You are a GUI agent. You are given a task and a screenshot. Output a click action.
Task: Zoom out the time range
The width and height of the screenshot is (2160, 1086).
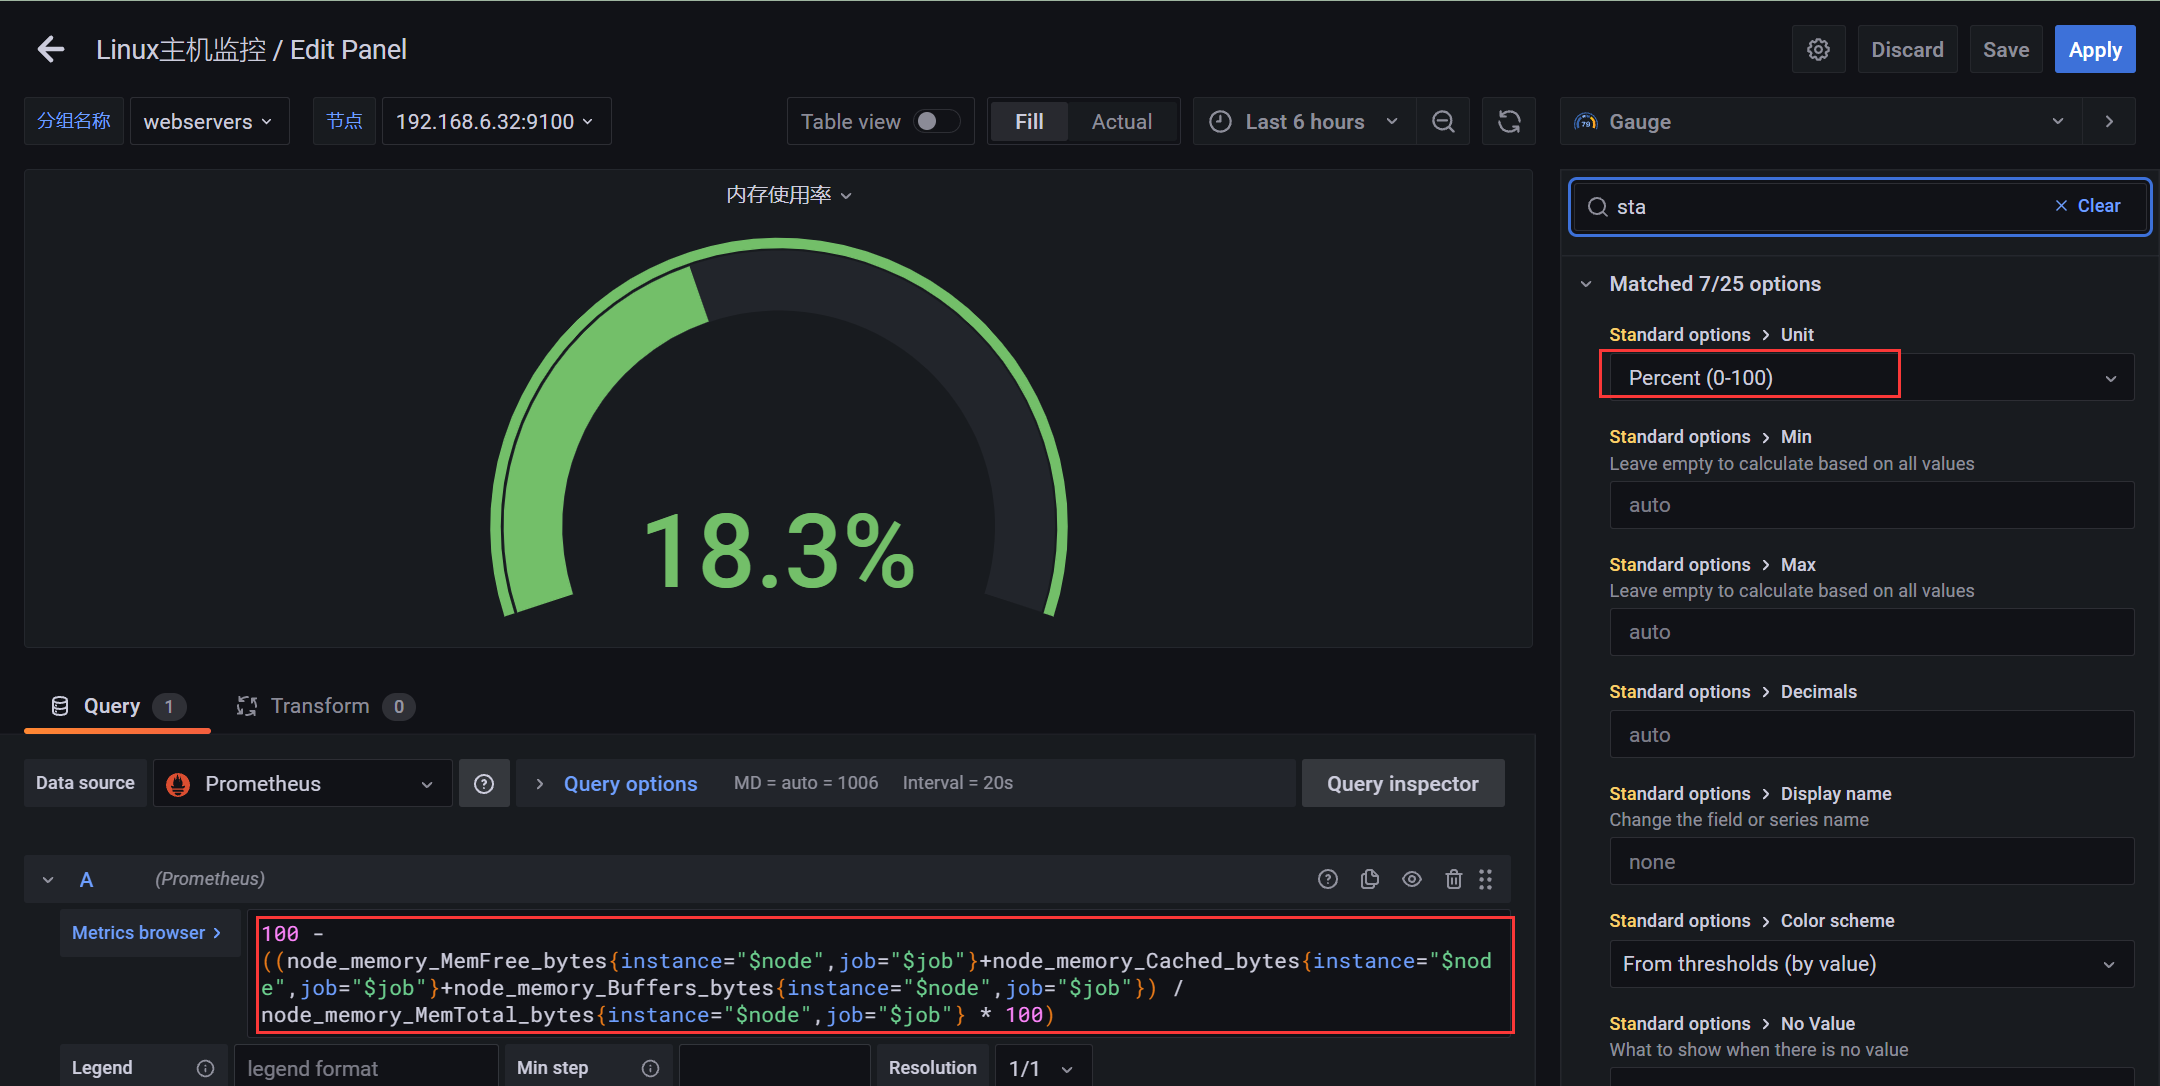[x=1443, y=121]
